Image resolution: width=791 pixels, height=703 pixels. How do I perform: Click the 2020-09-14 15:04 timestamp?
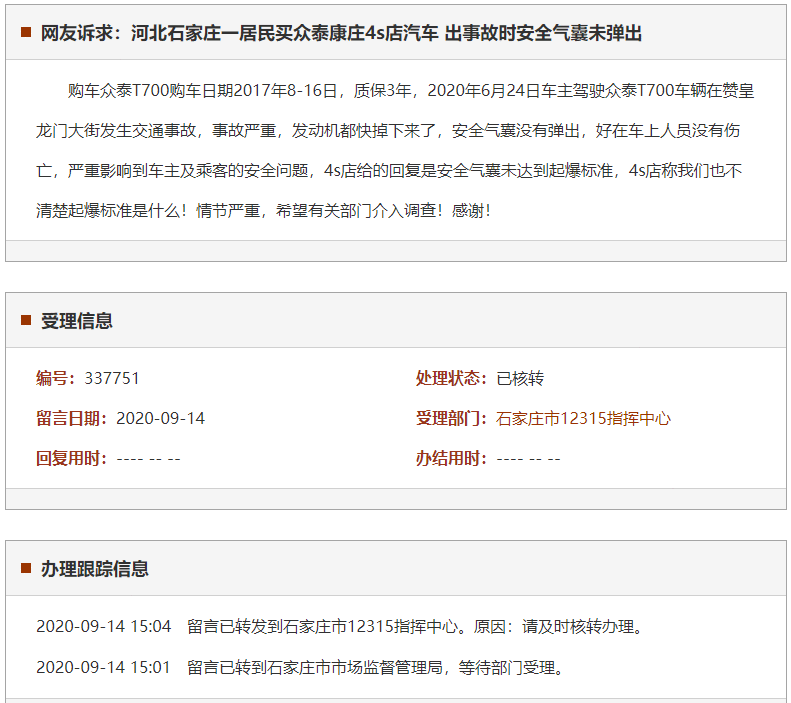[x=103, y=627]
